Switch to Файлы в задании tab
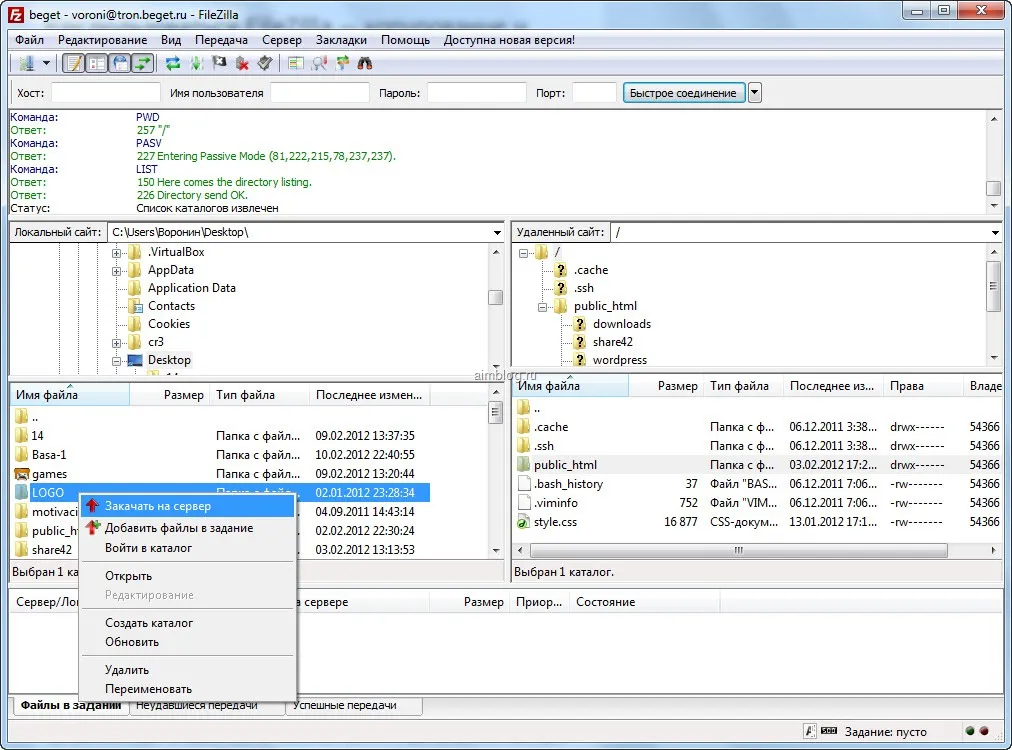Image resolution: width=1012 pixels, height=750 pixels. click(70, 705)
